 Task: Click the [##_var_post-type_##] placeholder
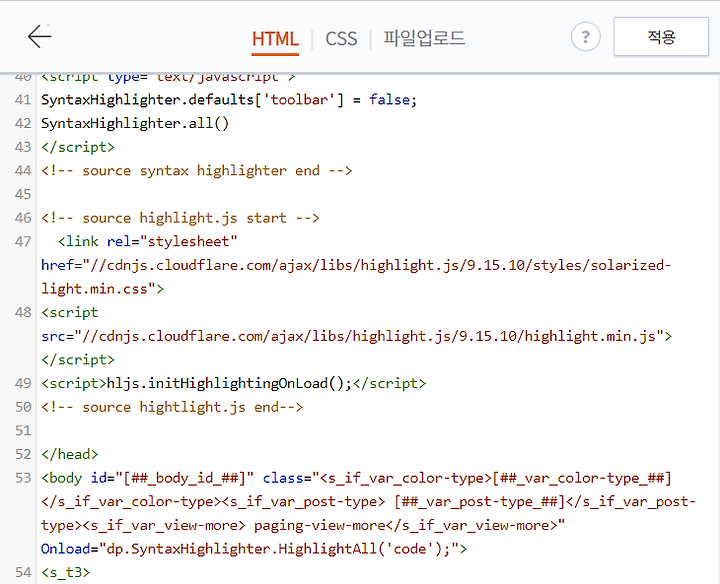[x=479, y=501]
